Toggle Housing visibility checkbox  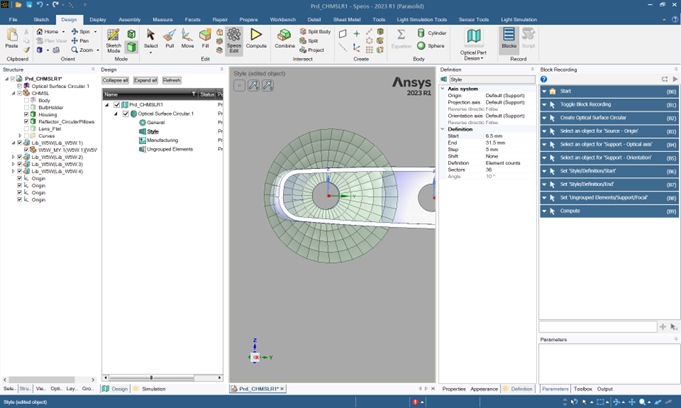26,114
